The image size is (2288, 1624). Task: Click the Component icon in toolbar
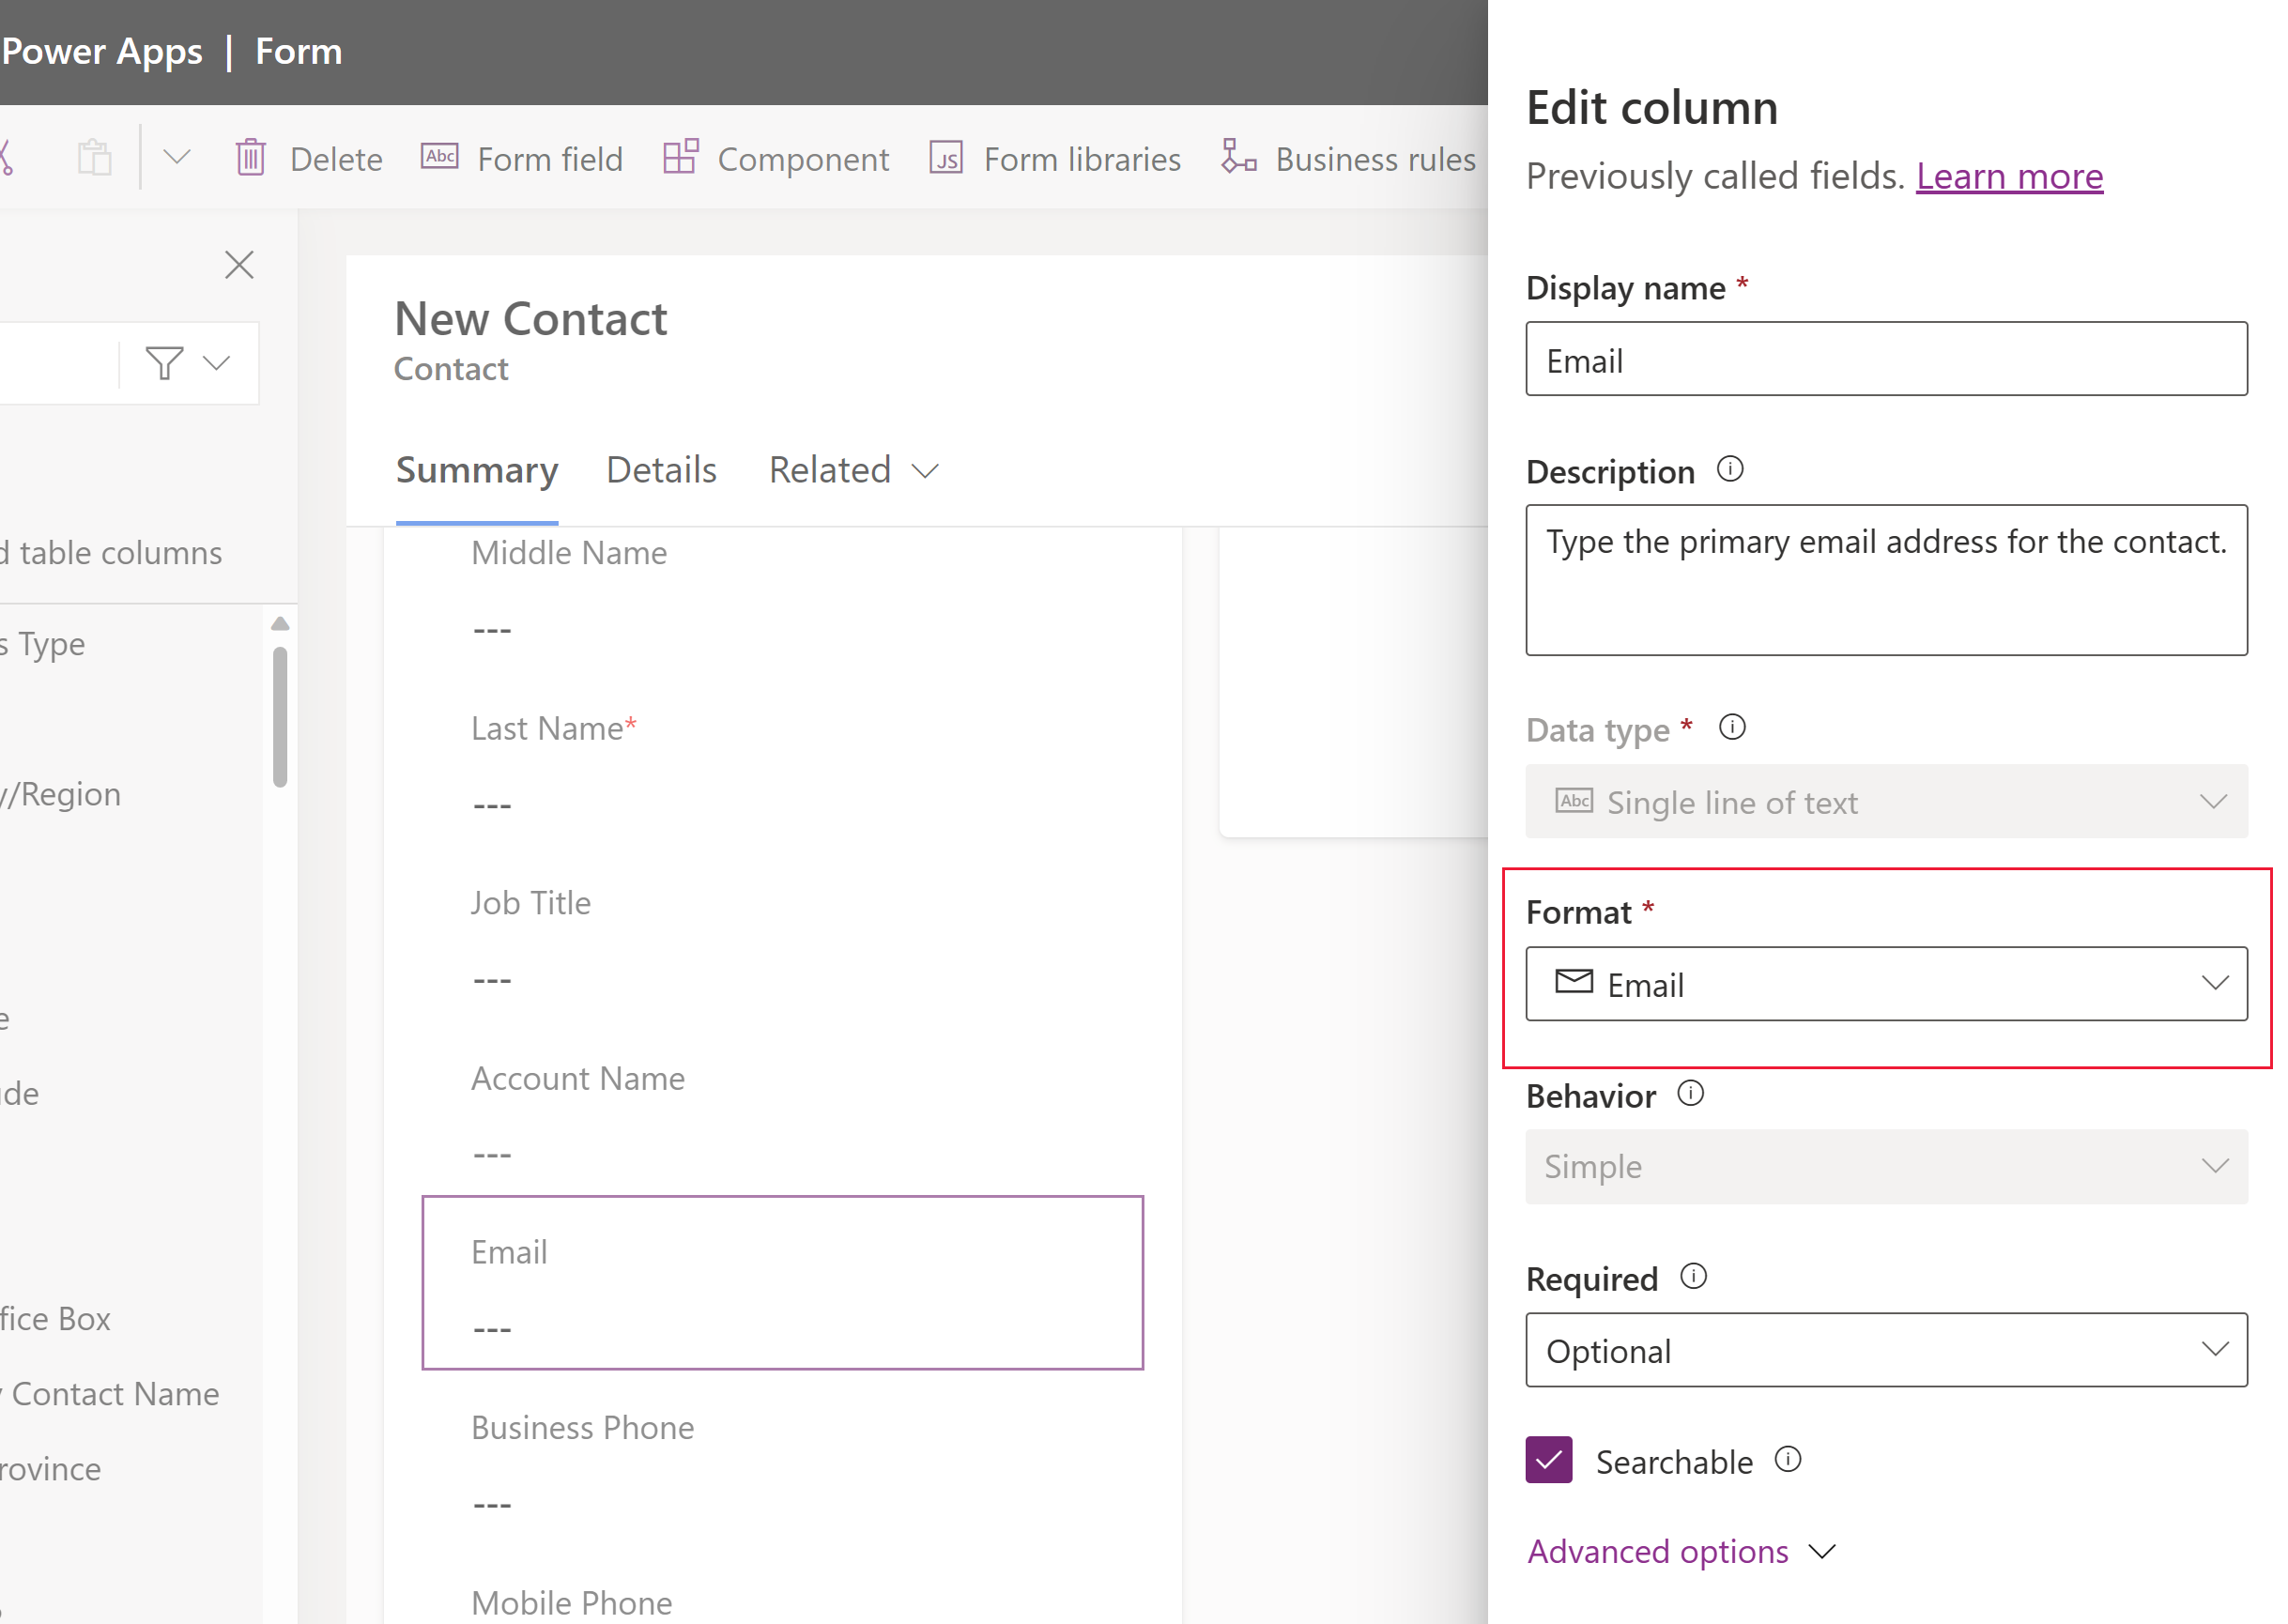(x=678, y=157)
